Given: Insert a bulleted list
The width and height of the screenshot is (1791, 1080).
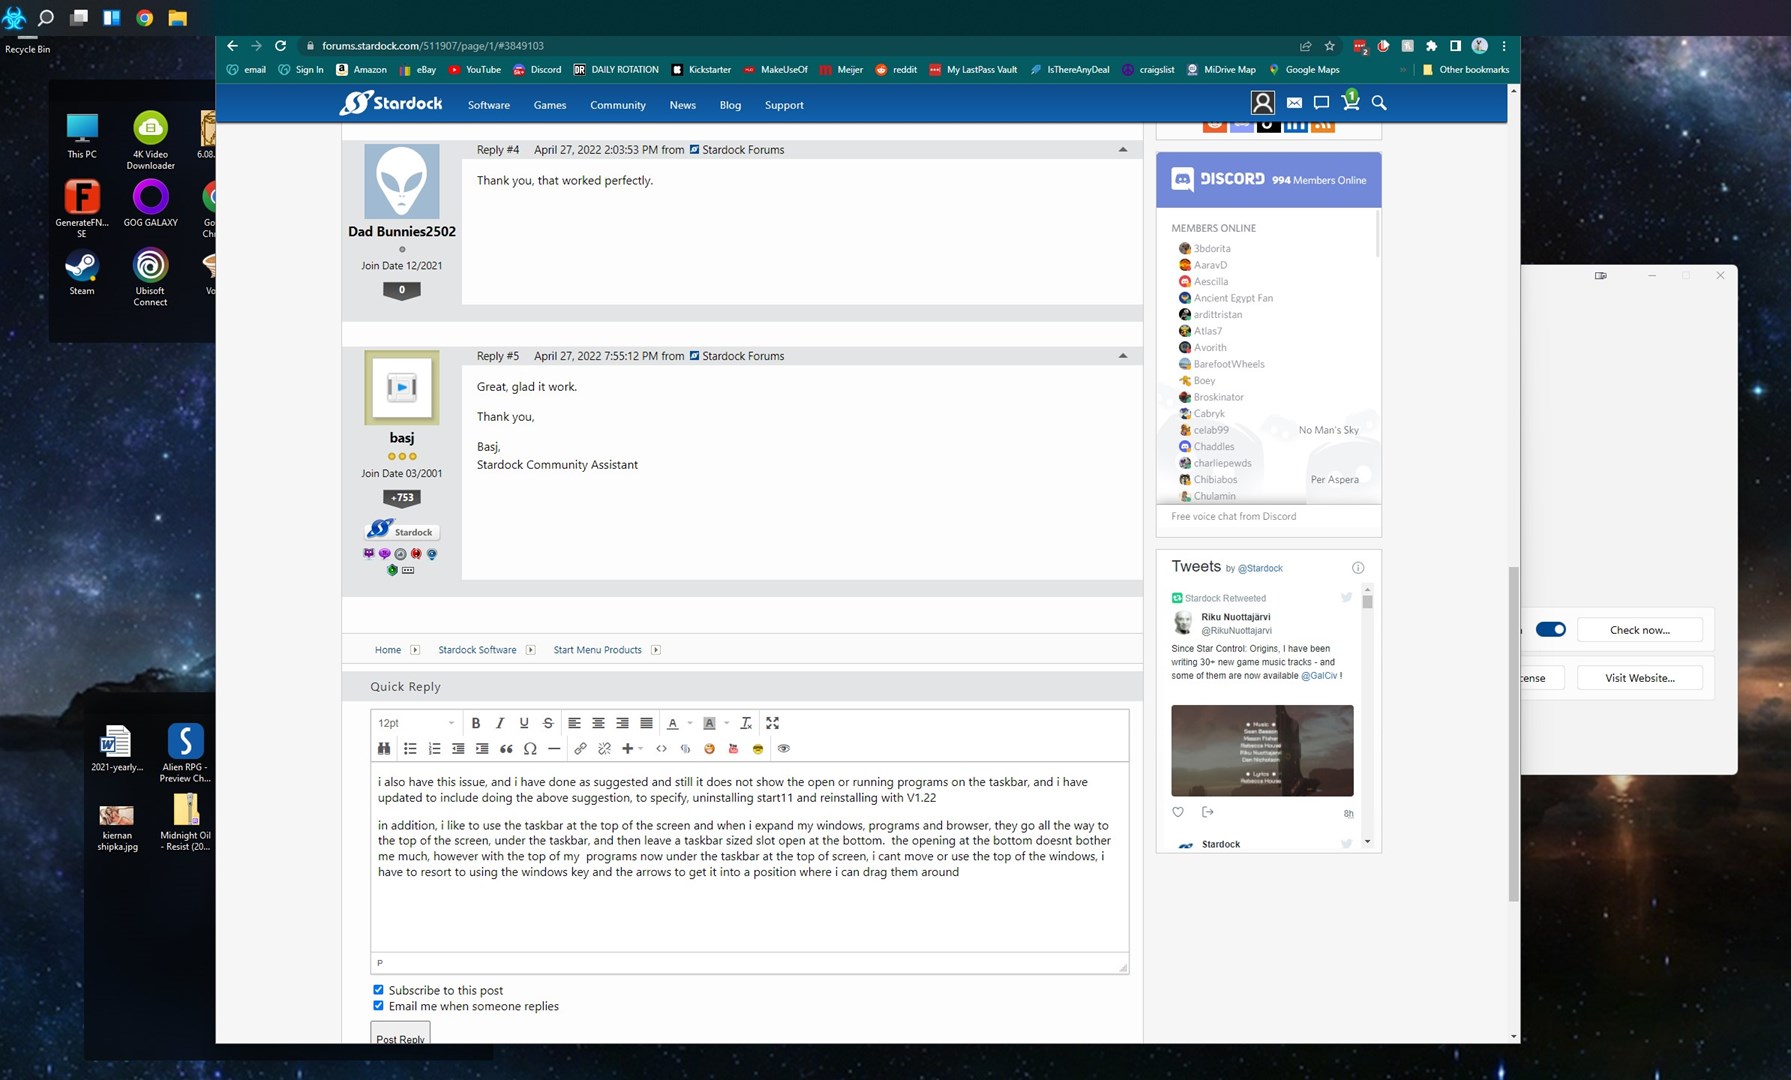Looking at the screenshot, I should tap(410, 748).
